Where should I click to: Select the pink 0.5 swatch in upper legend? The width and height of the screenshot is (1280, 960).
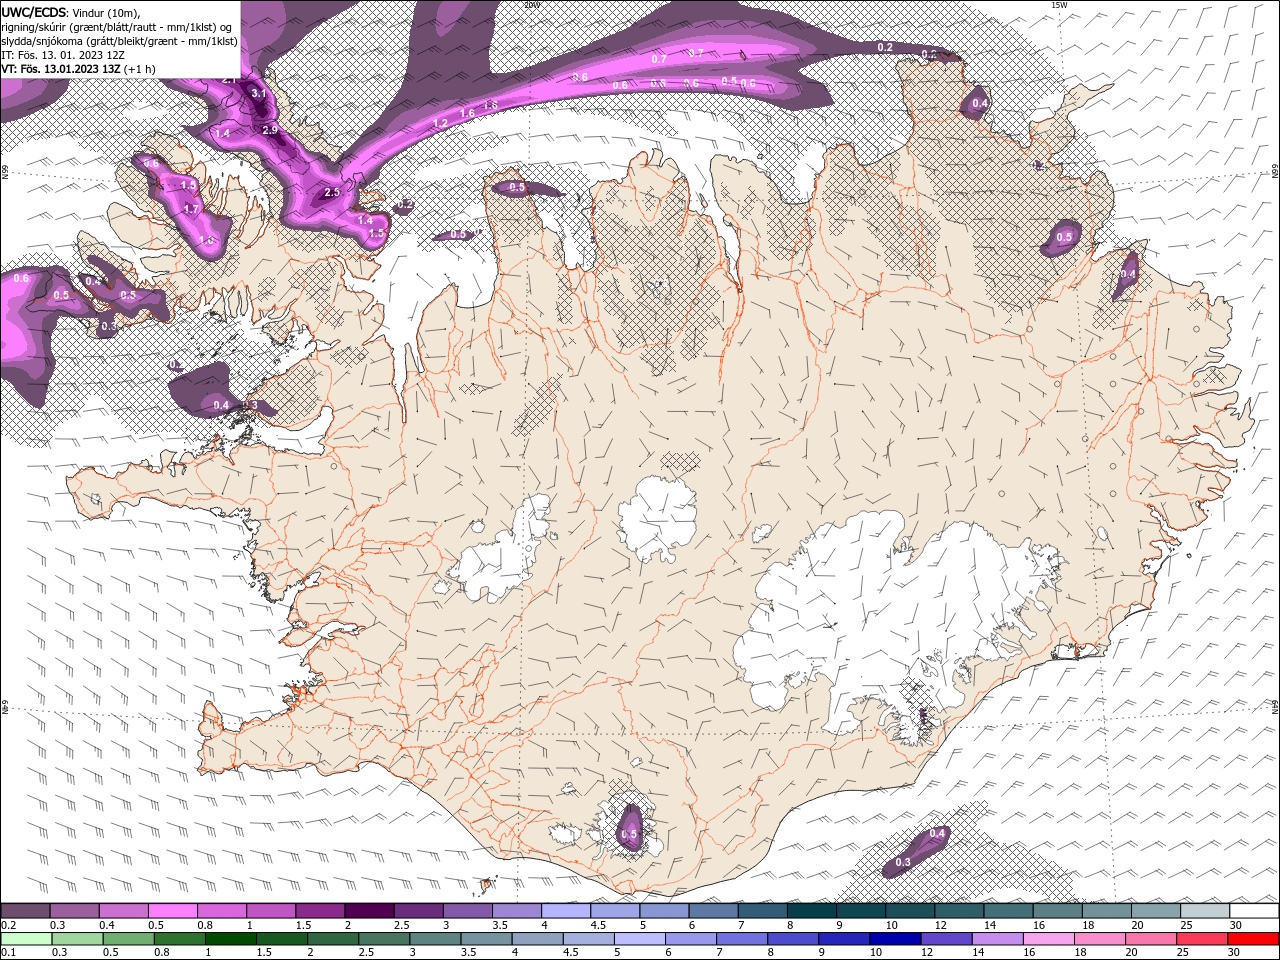(x=172, y=911)
